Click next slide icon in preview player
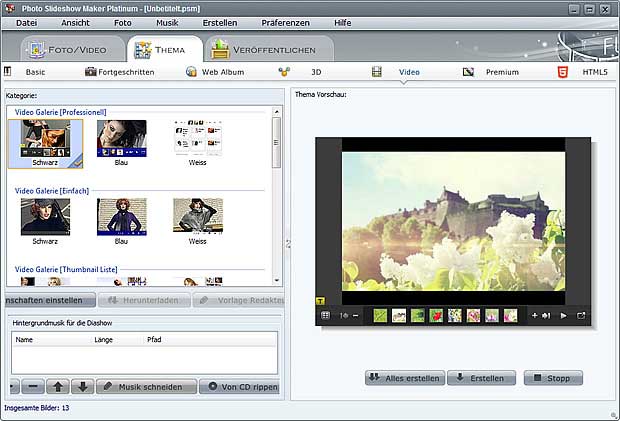620x421 pixels. pyautogui.click(x=546, y=315)
